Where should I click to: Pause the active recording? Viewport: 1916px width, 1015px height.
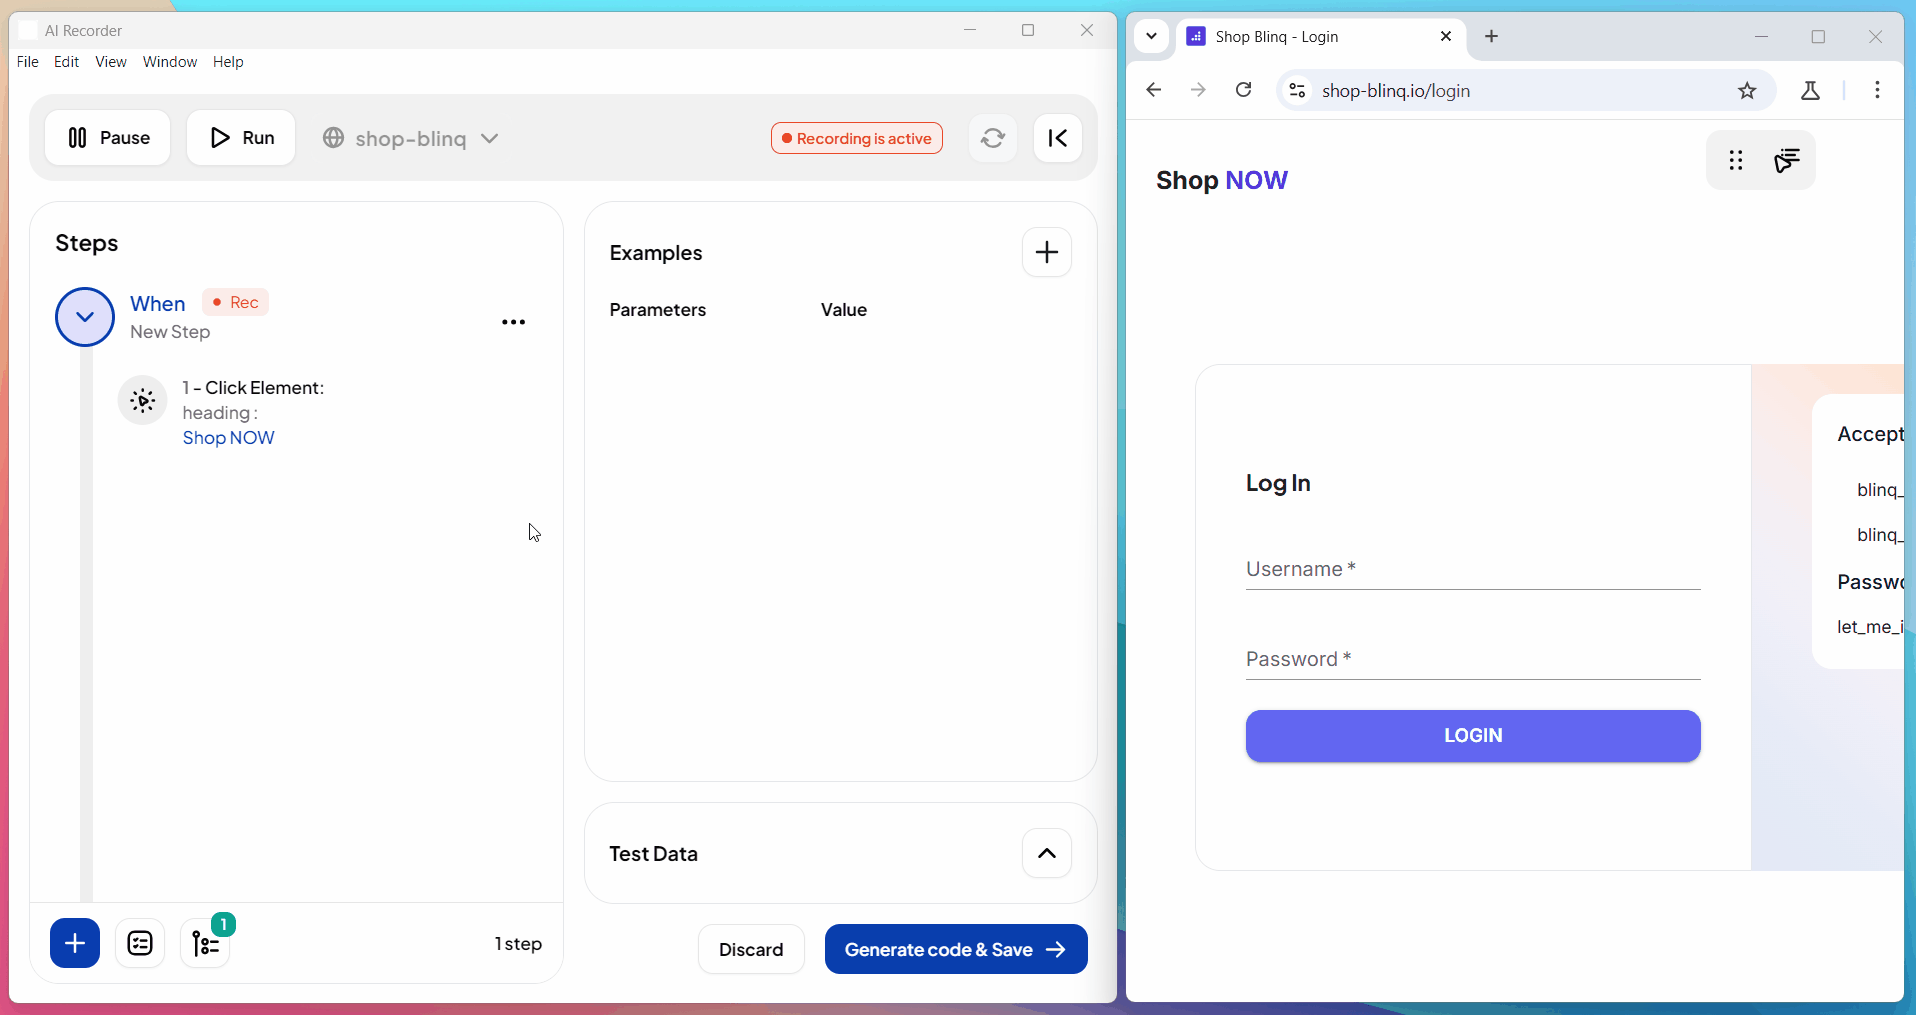click(x=108, y=138)
